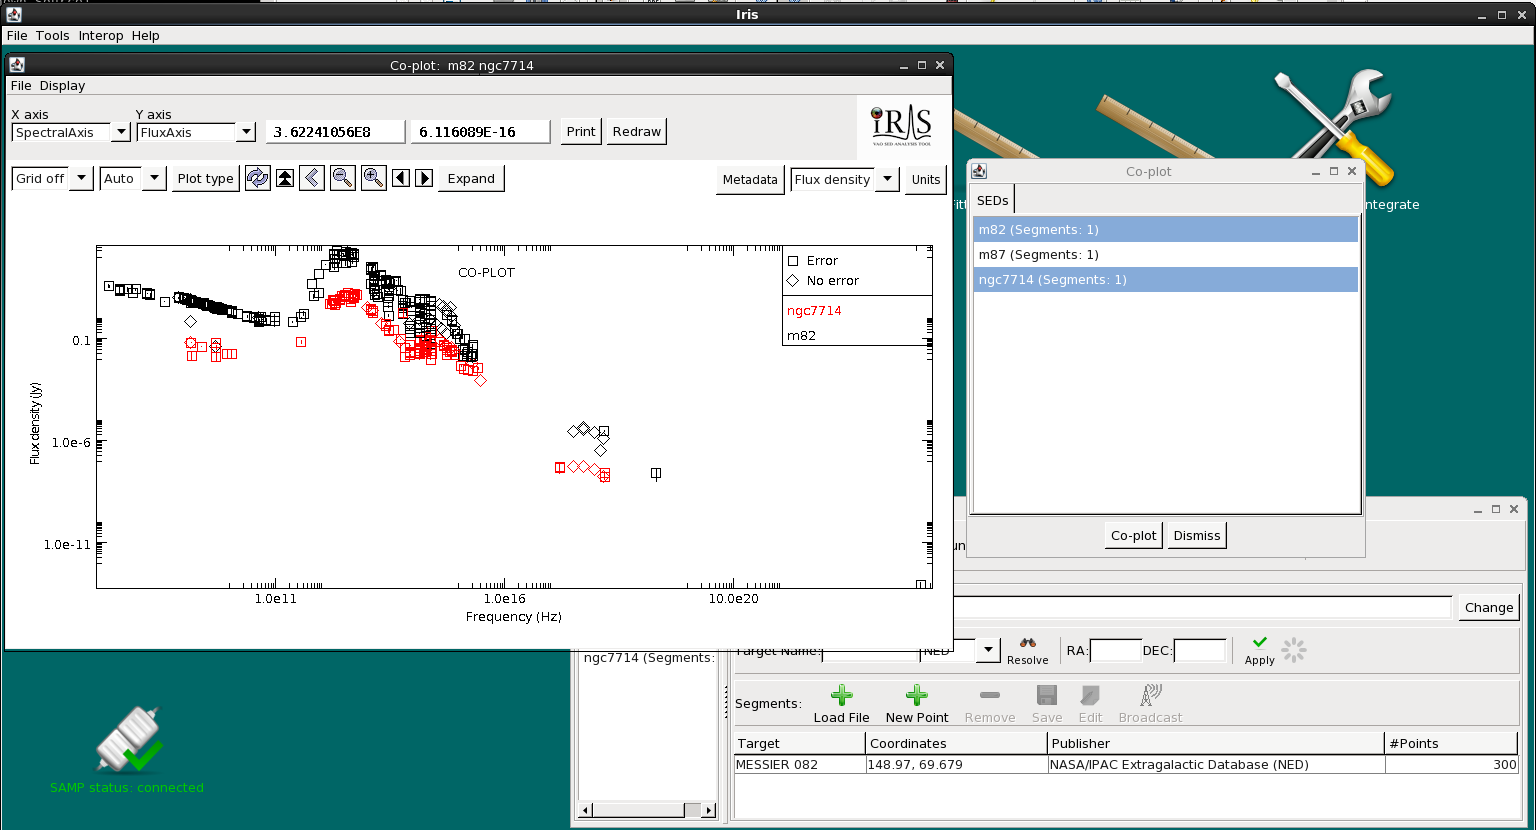
Task: Open the Display menu in Co-plot window
Action: pyautogui.click(x=62, y=85)
